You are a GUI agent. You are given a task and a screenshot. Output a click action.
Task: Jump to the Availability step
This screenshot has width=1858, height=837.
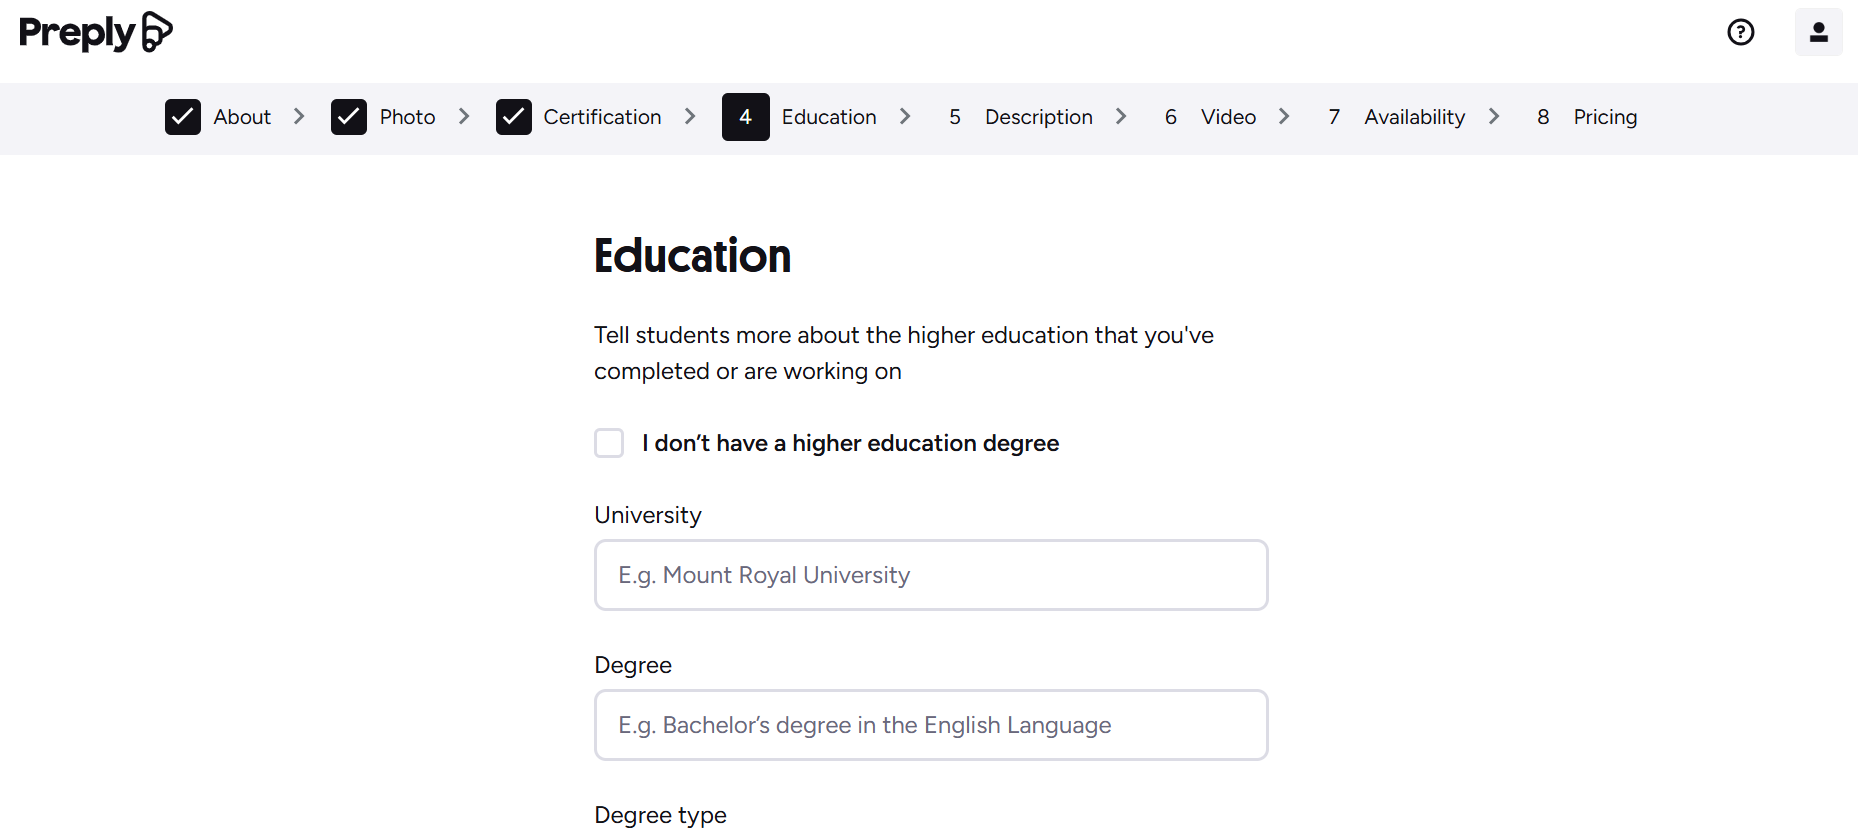pyautogui.click(x=1414, y=117)
